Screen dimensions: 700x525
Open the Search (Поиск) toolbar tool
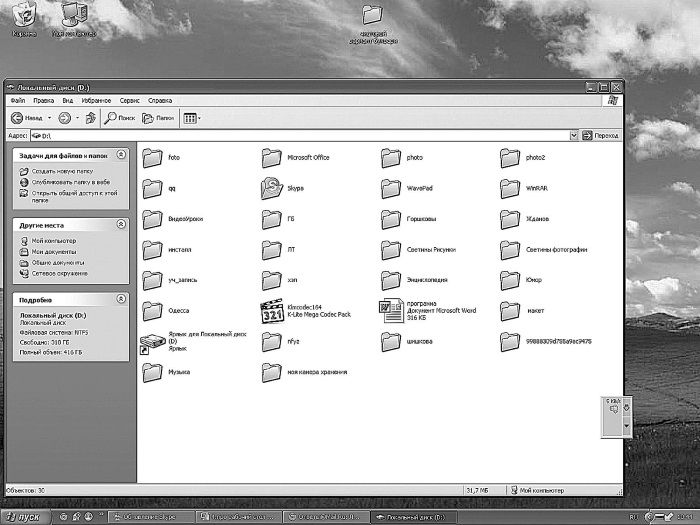point(119,118)
